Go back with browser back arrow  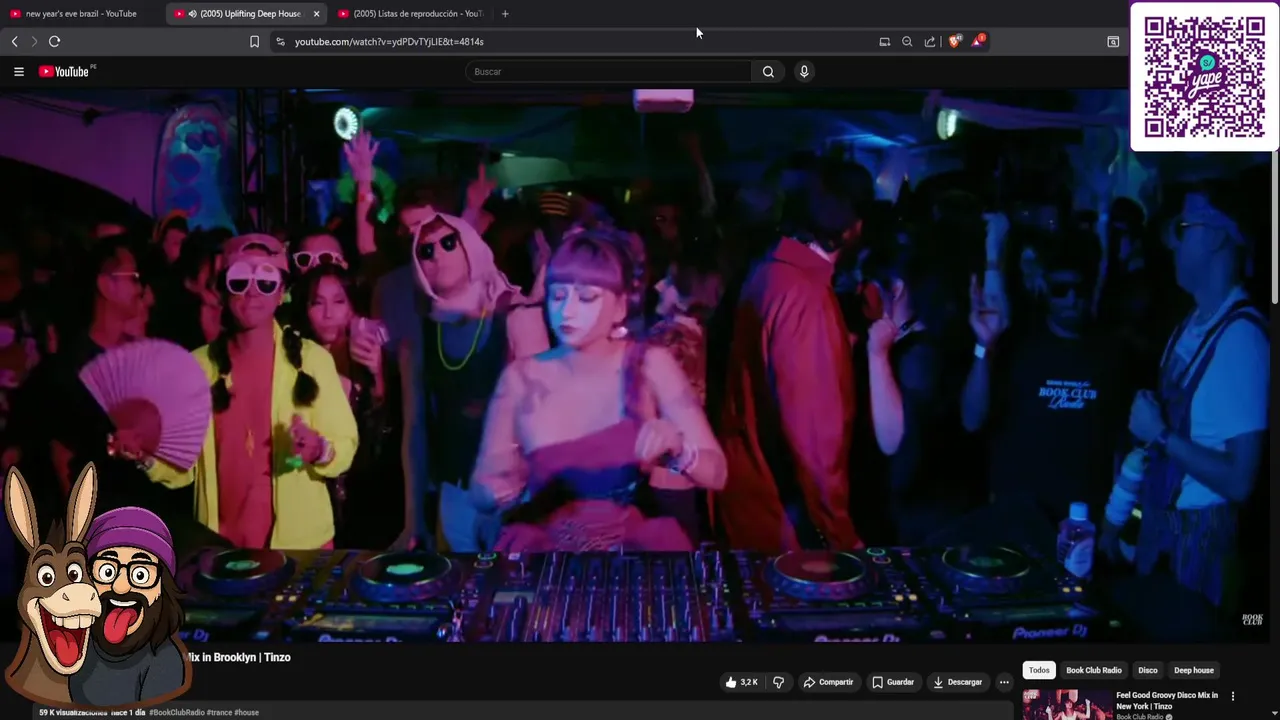14,41
